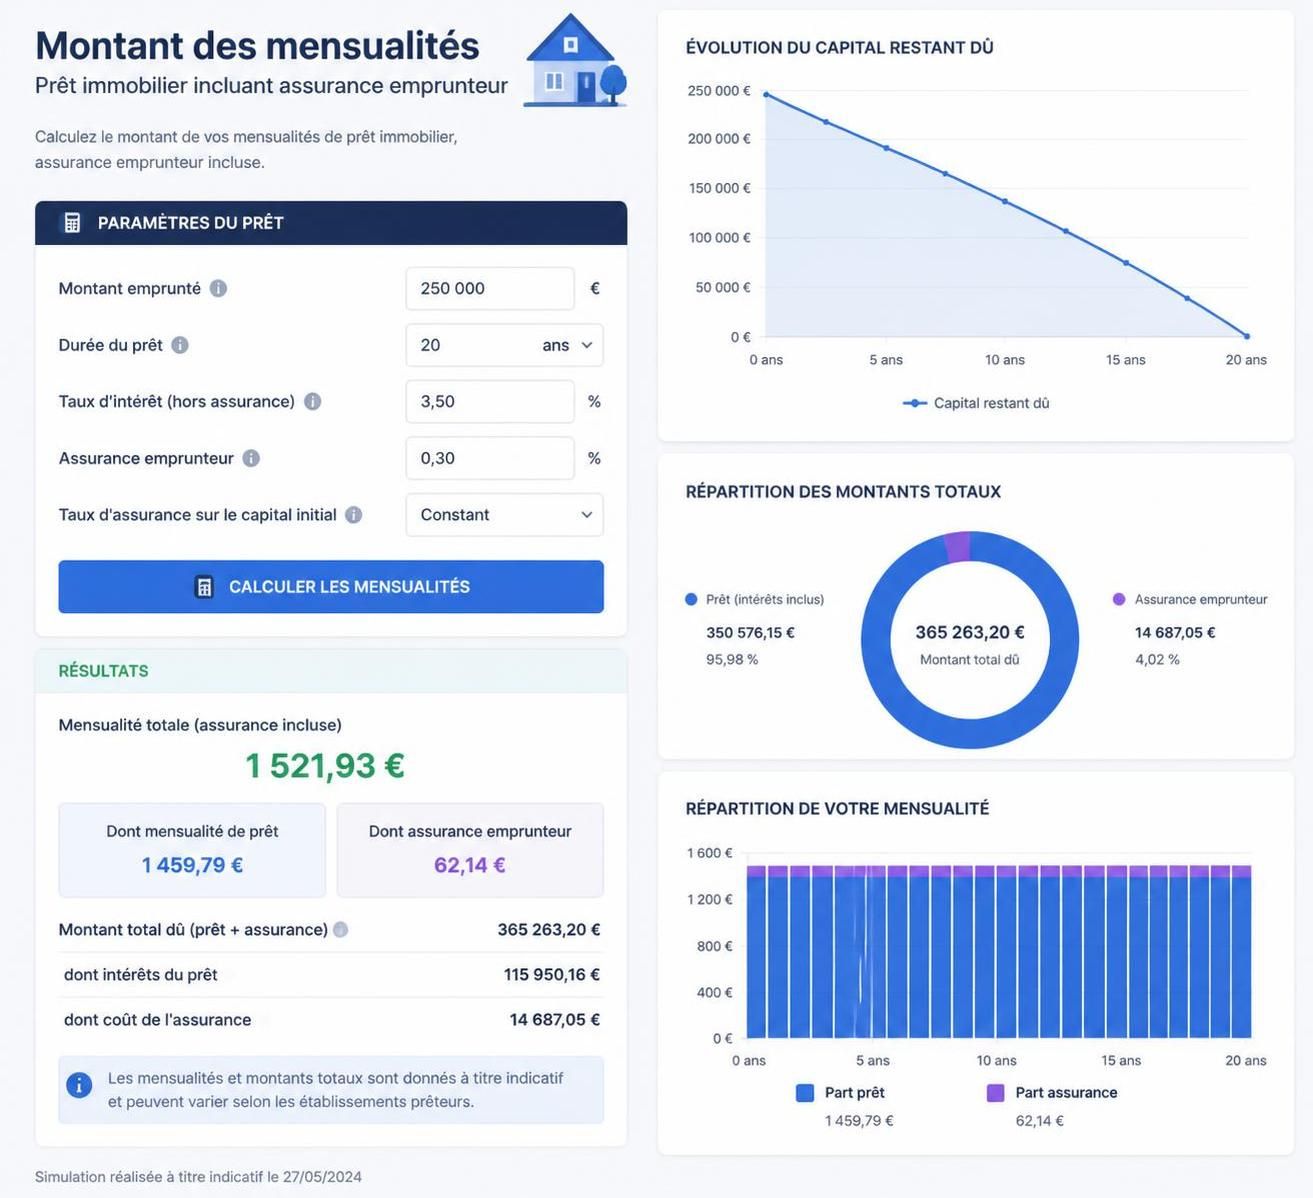1313x1198 pixels.
Task: Click the 14 687,05 € value in dont coût de l'assurance row
Action: tap(555, 1020)
